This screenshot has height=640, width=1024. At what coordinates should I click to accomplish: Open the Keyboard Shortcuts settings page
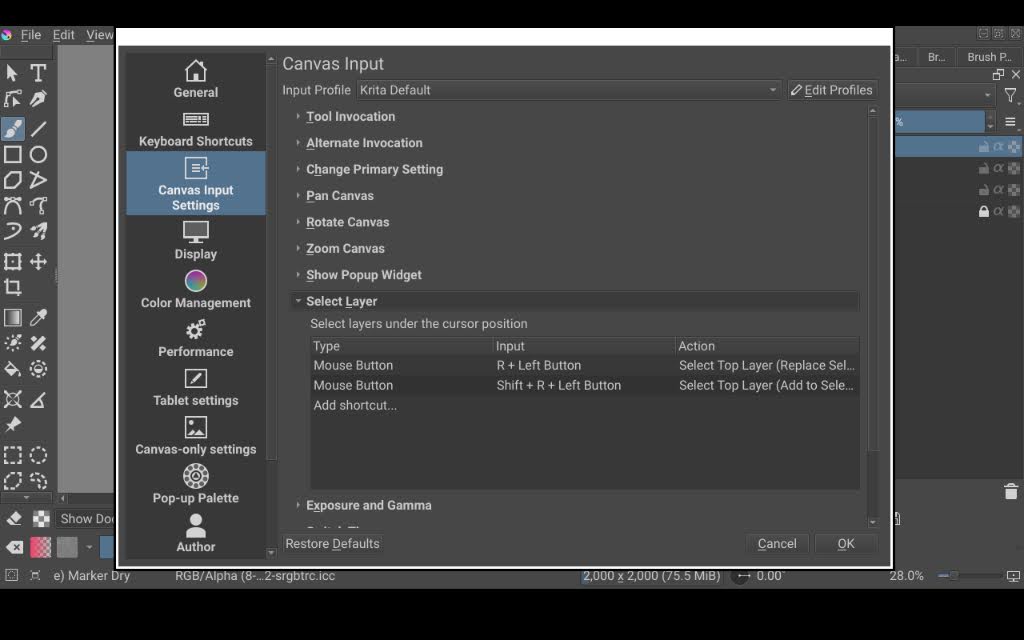point(195,129)
